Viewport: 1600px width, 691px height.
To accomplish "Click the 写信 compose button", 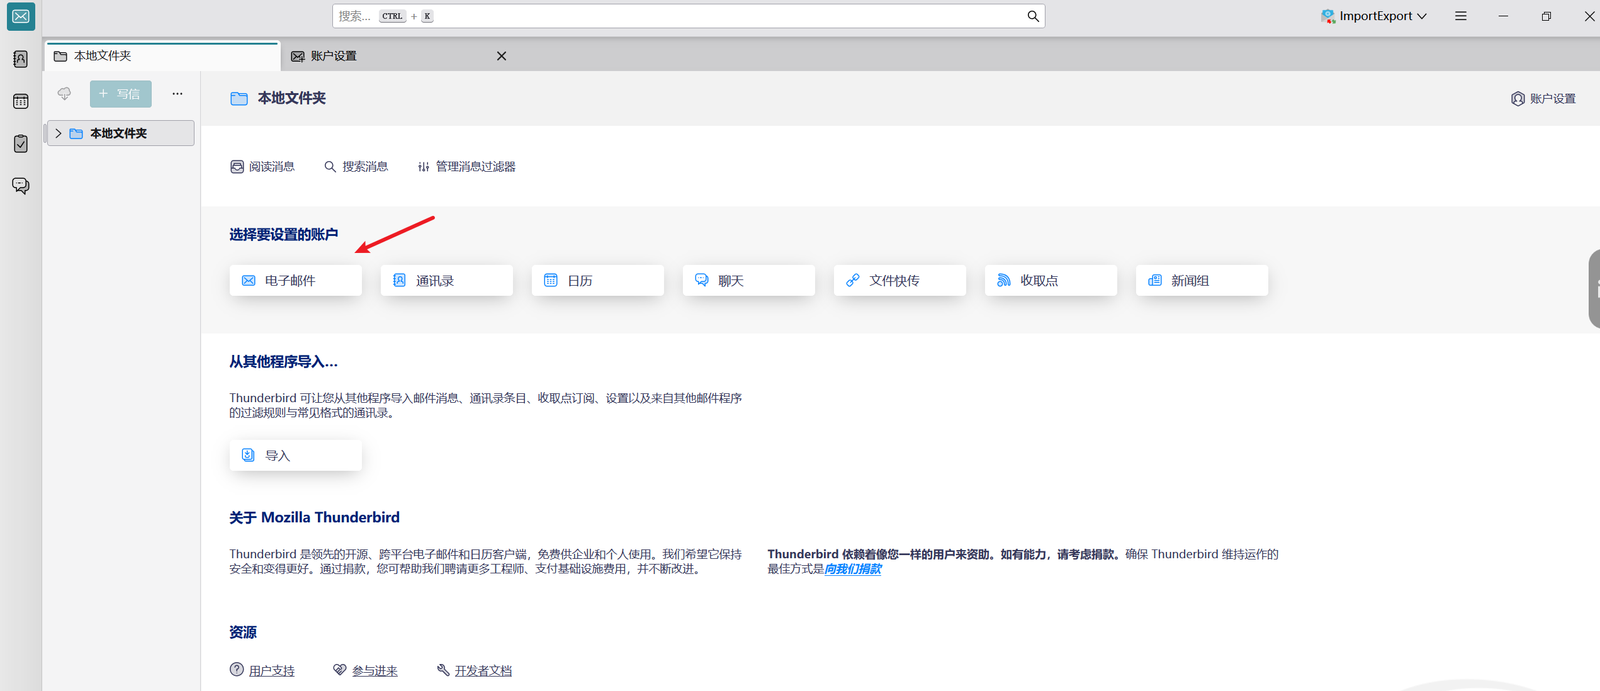I will coord(120,94).
